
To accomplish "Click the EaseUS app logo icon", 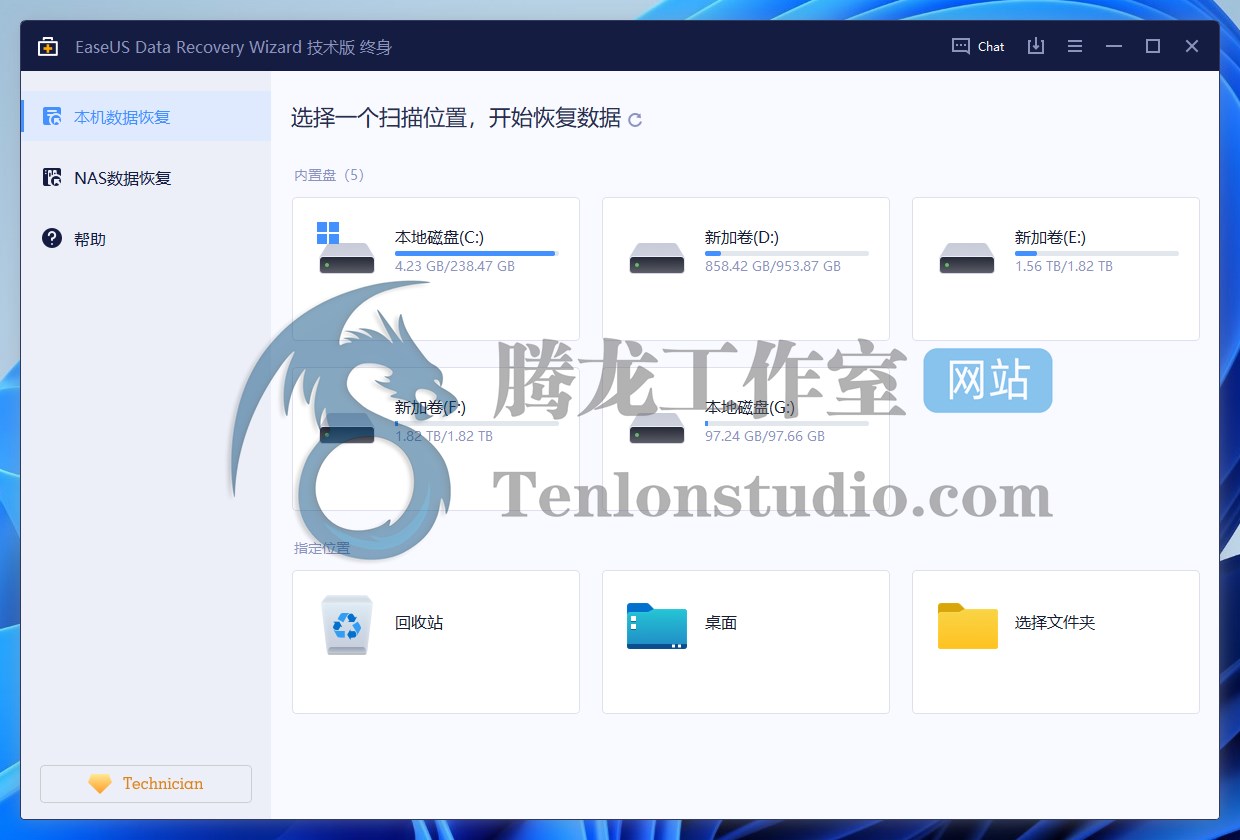I will pos(48,47).
